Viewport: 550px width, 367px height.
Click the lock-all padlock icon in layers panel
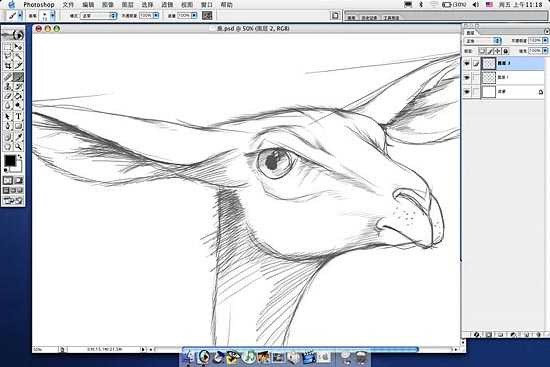[x=505, y=51]
